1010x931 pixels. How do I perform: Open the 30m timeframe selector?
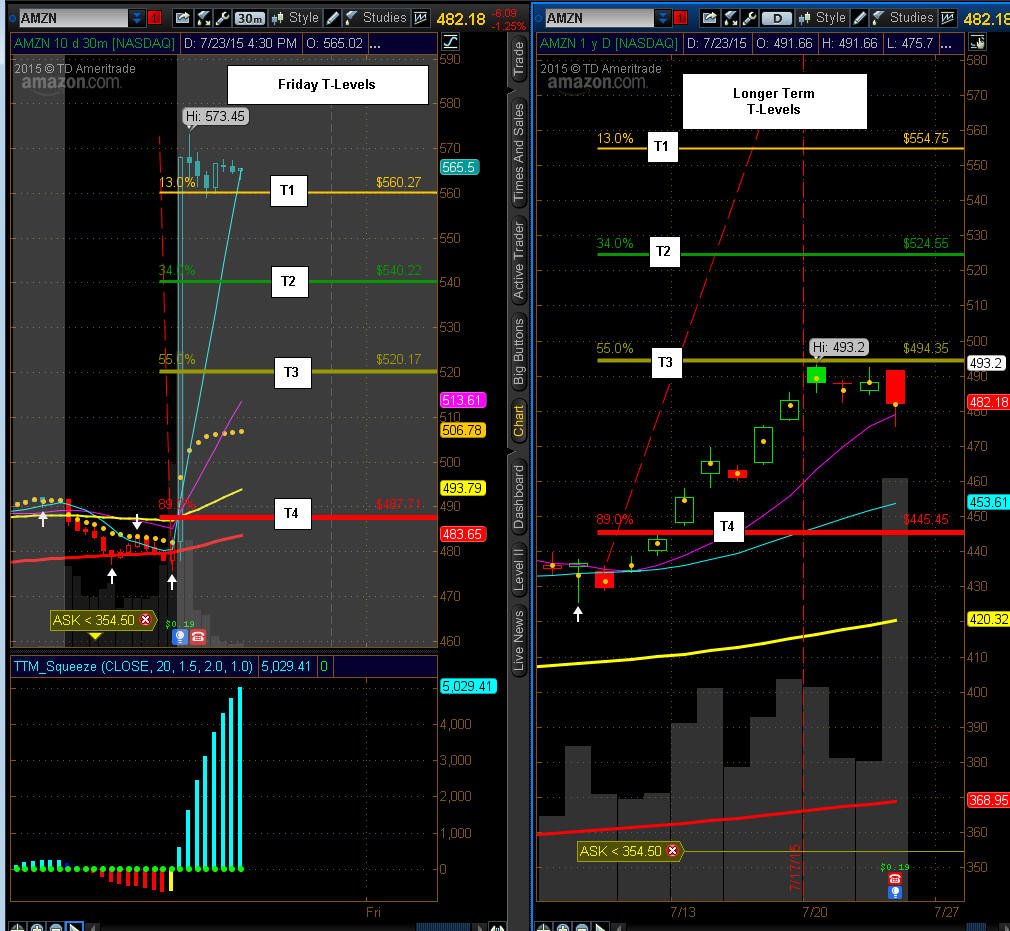(x=249, y=18)
